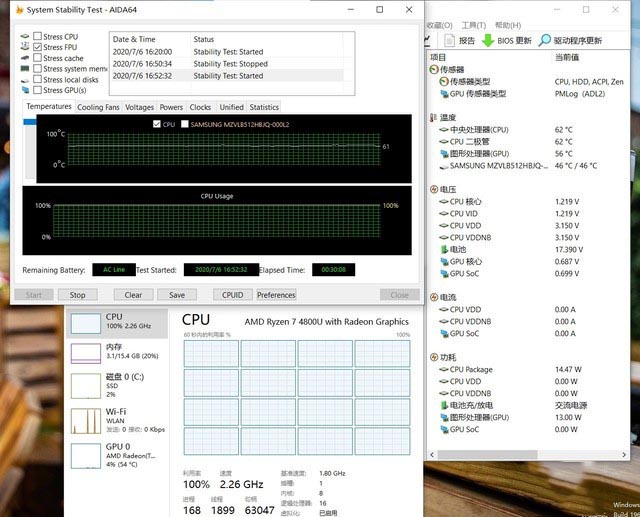
Task: Enable Stress local disks checkbox
Action: click(x=38, y=79)
